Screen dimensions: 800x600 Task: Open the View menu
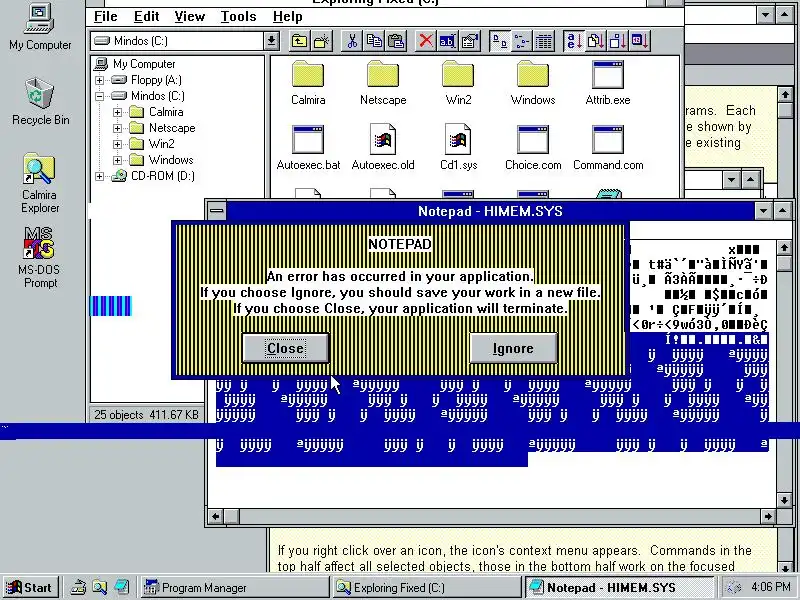point(189,16)
